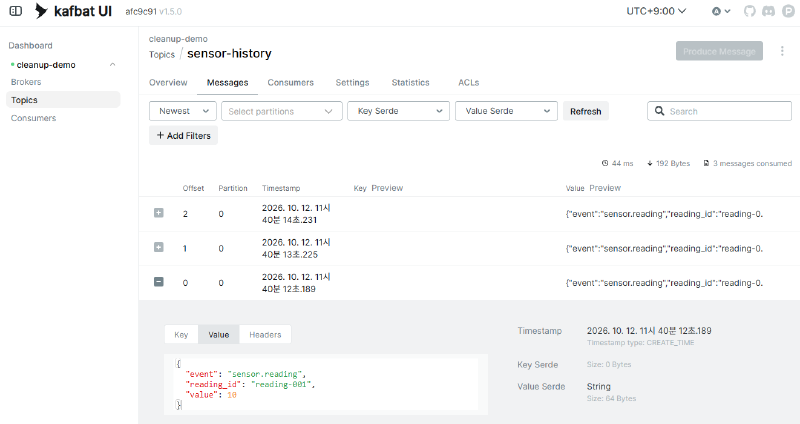Open the Settings tab
Image resolution: width=800 pixels, height=424 pixels.
click(x=352, y=82)
